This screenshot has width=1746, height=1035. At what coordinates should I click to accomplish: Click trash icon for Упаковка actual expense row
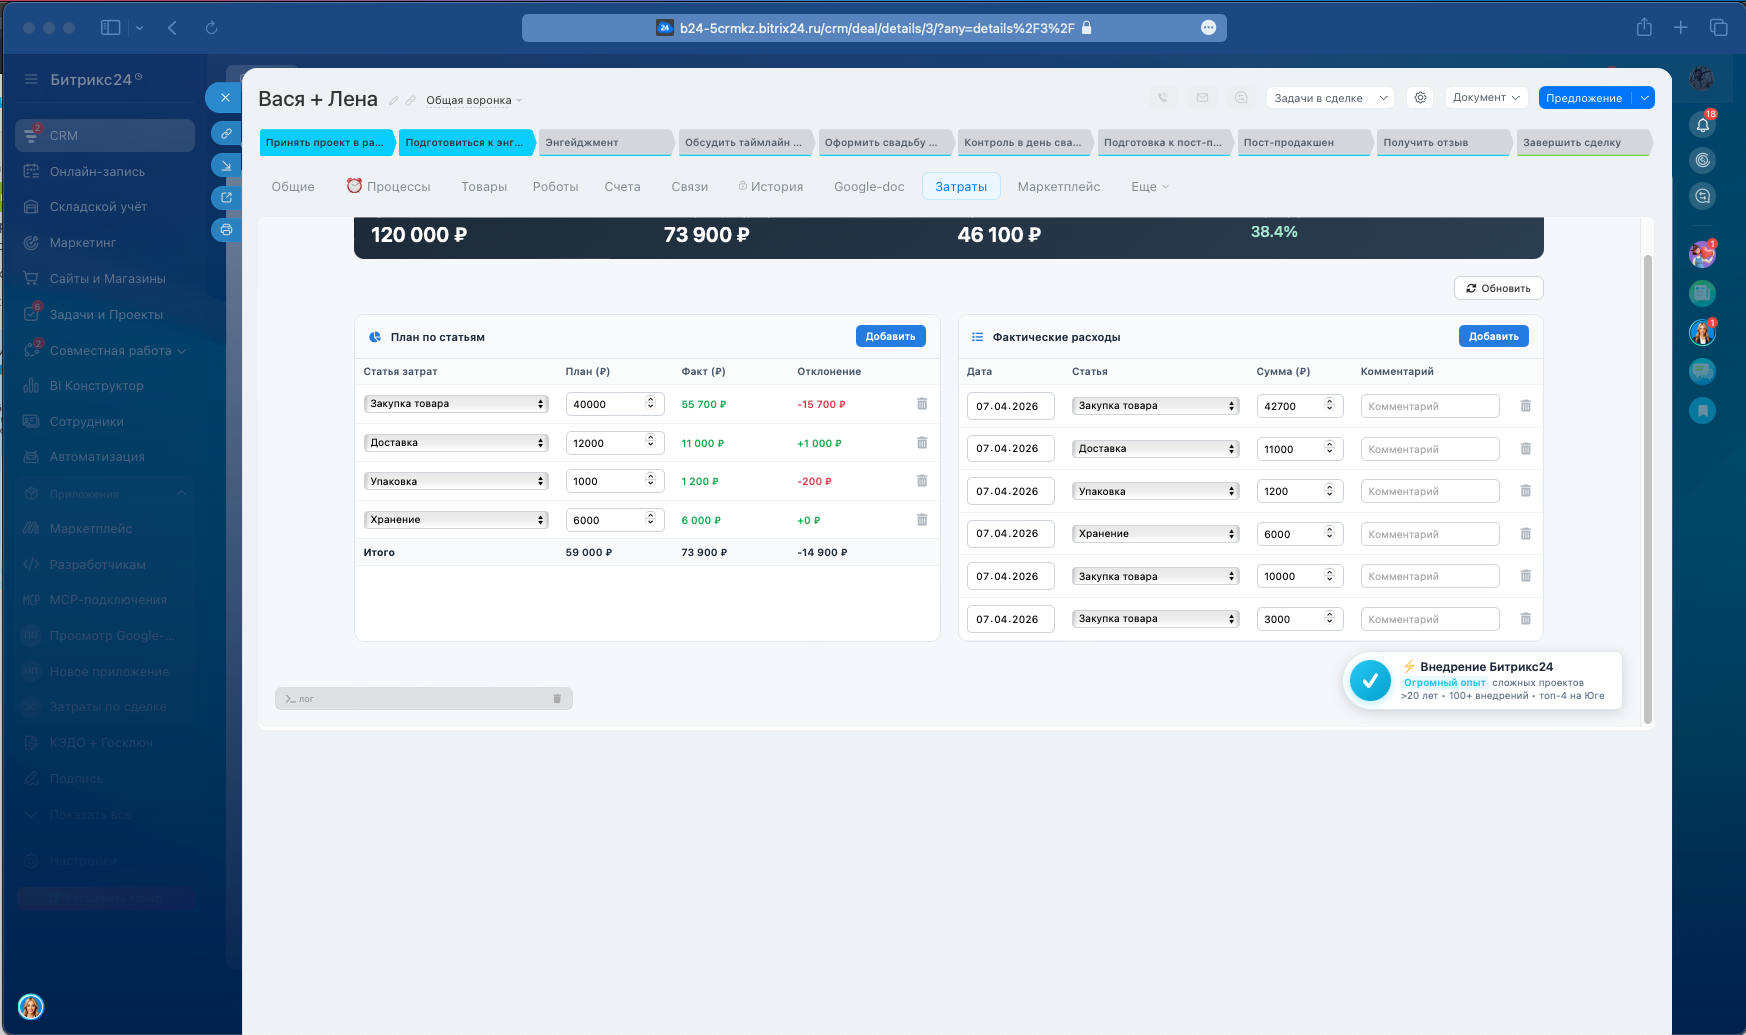tap(1526, 491)
